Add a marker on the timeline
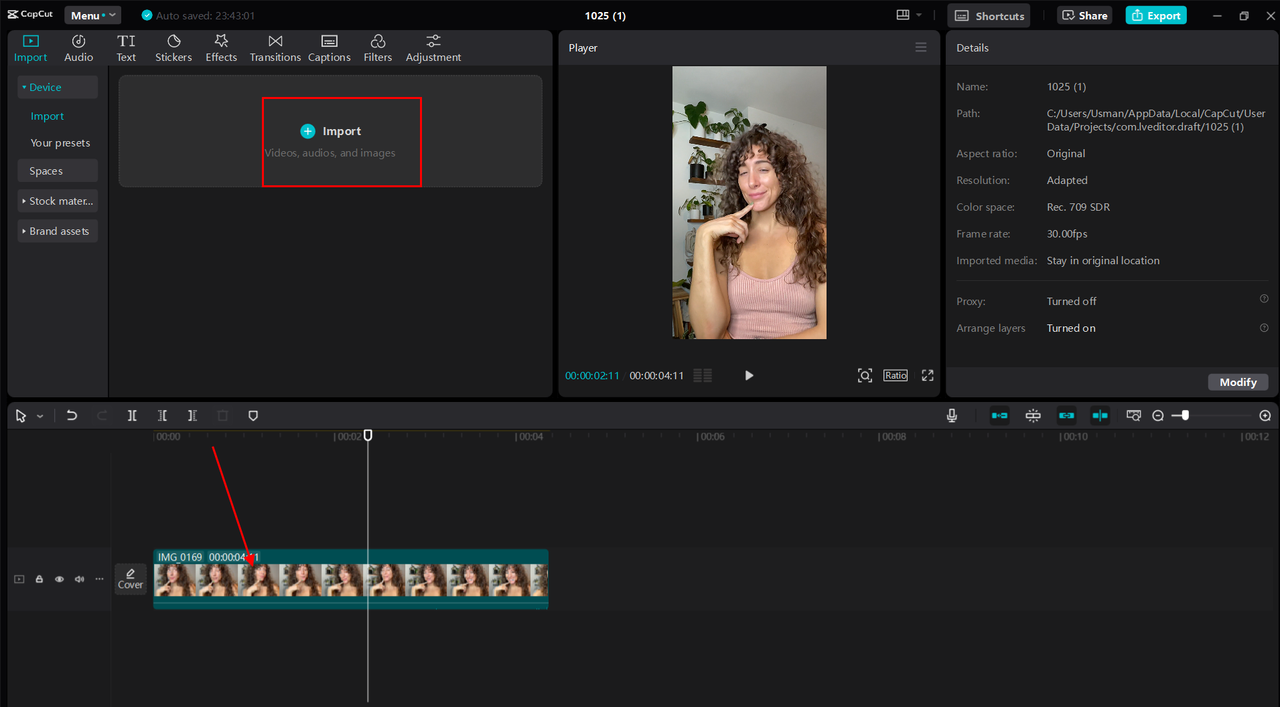Image resolution: width=1280 pixels, height=707 pixels. tap(253, 416)
